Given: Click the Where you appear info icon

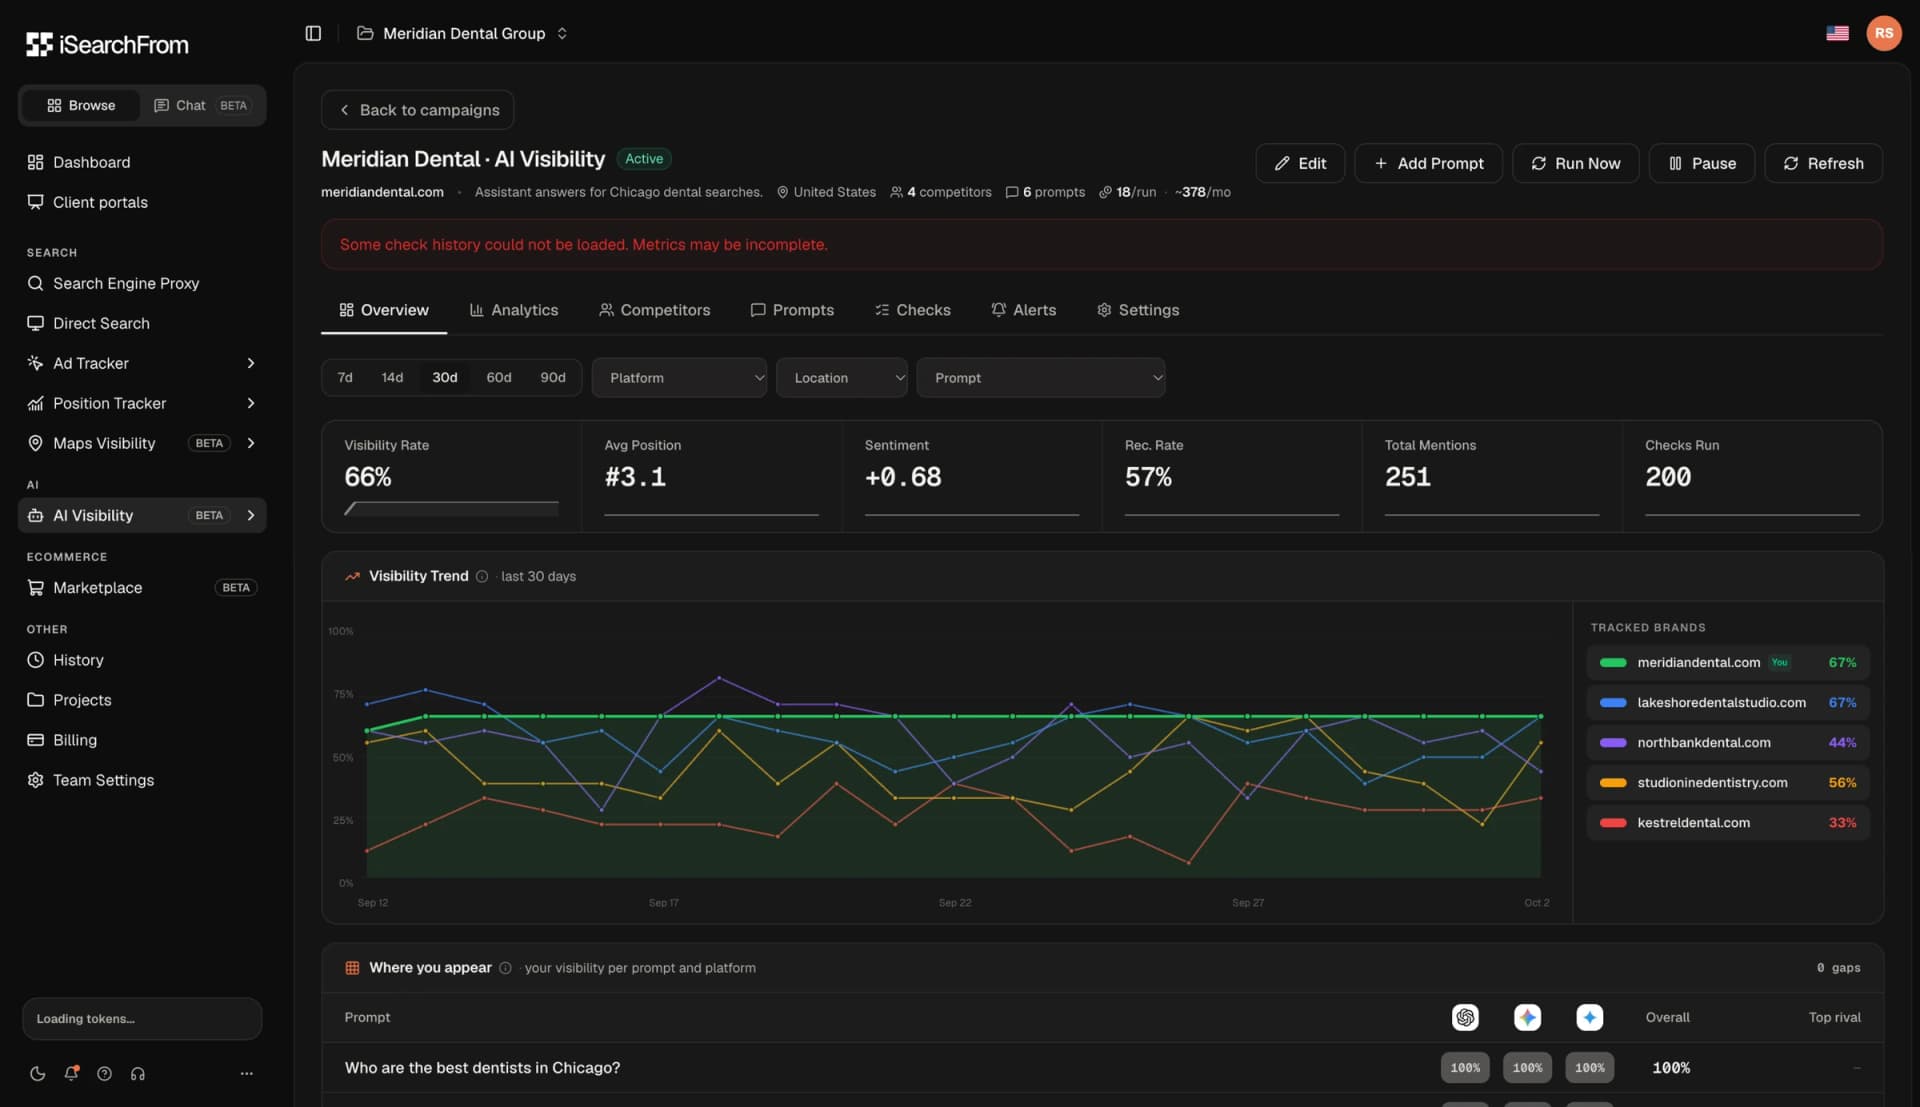Looking at the screenshot, I should [505, 968].
